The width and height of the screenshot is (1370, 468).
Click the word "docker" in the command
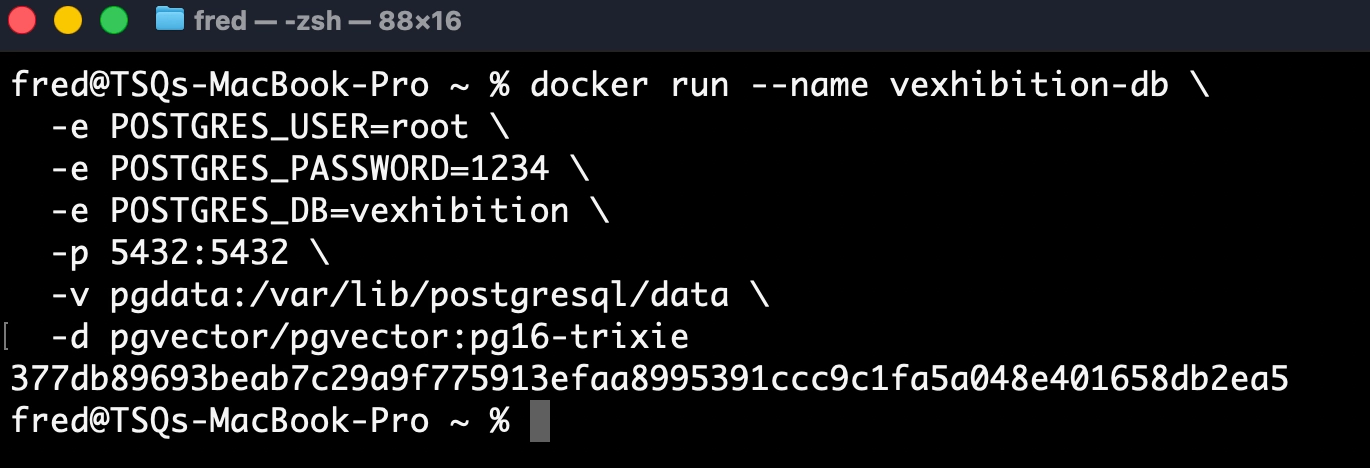[590, 85]
